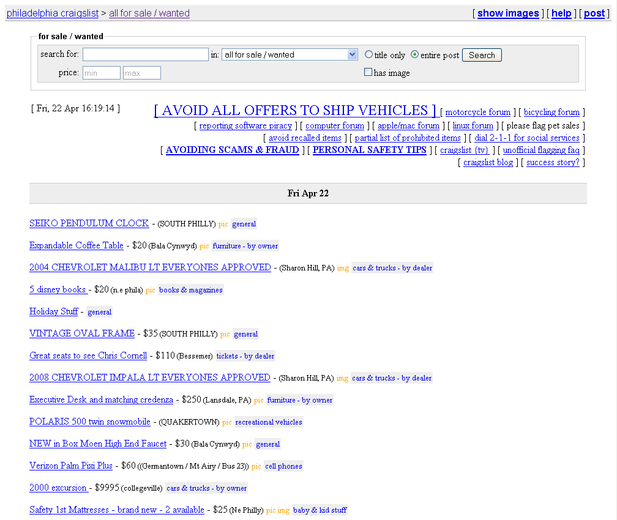Visit the bicycling forum link
617x520 pixels.
(551, 112)
